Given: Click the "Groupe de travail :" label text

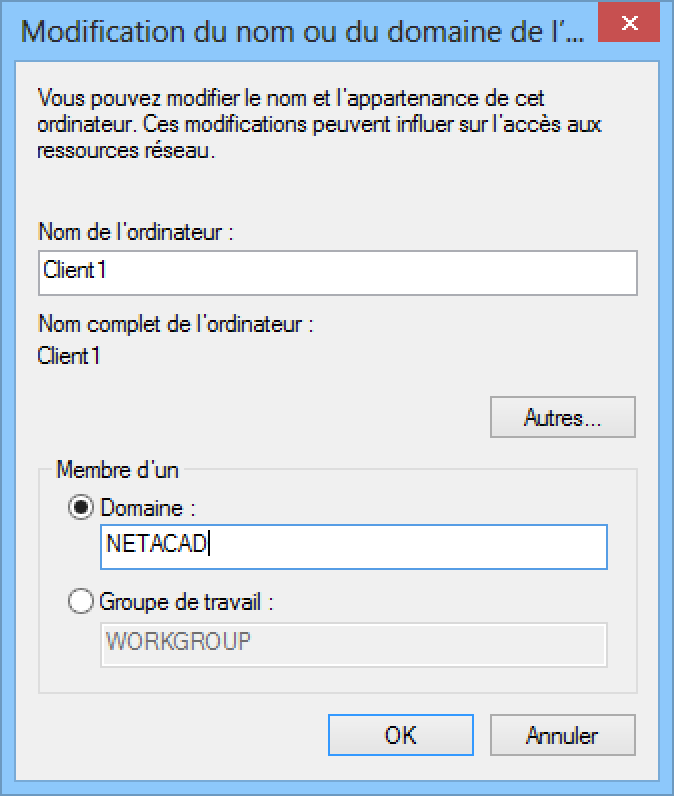Looking at the screenshot, I should tap(186, 603).
